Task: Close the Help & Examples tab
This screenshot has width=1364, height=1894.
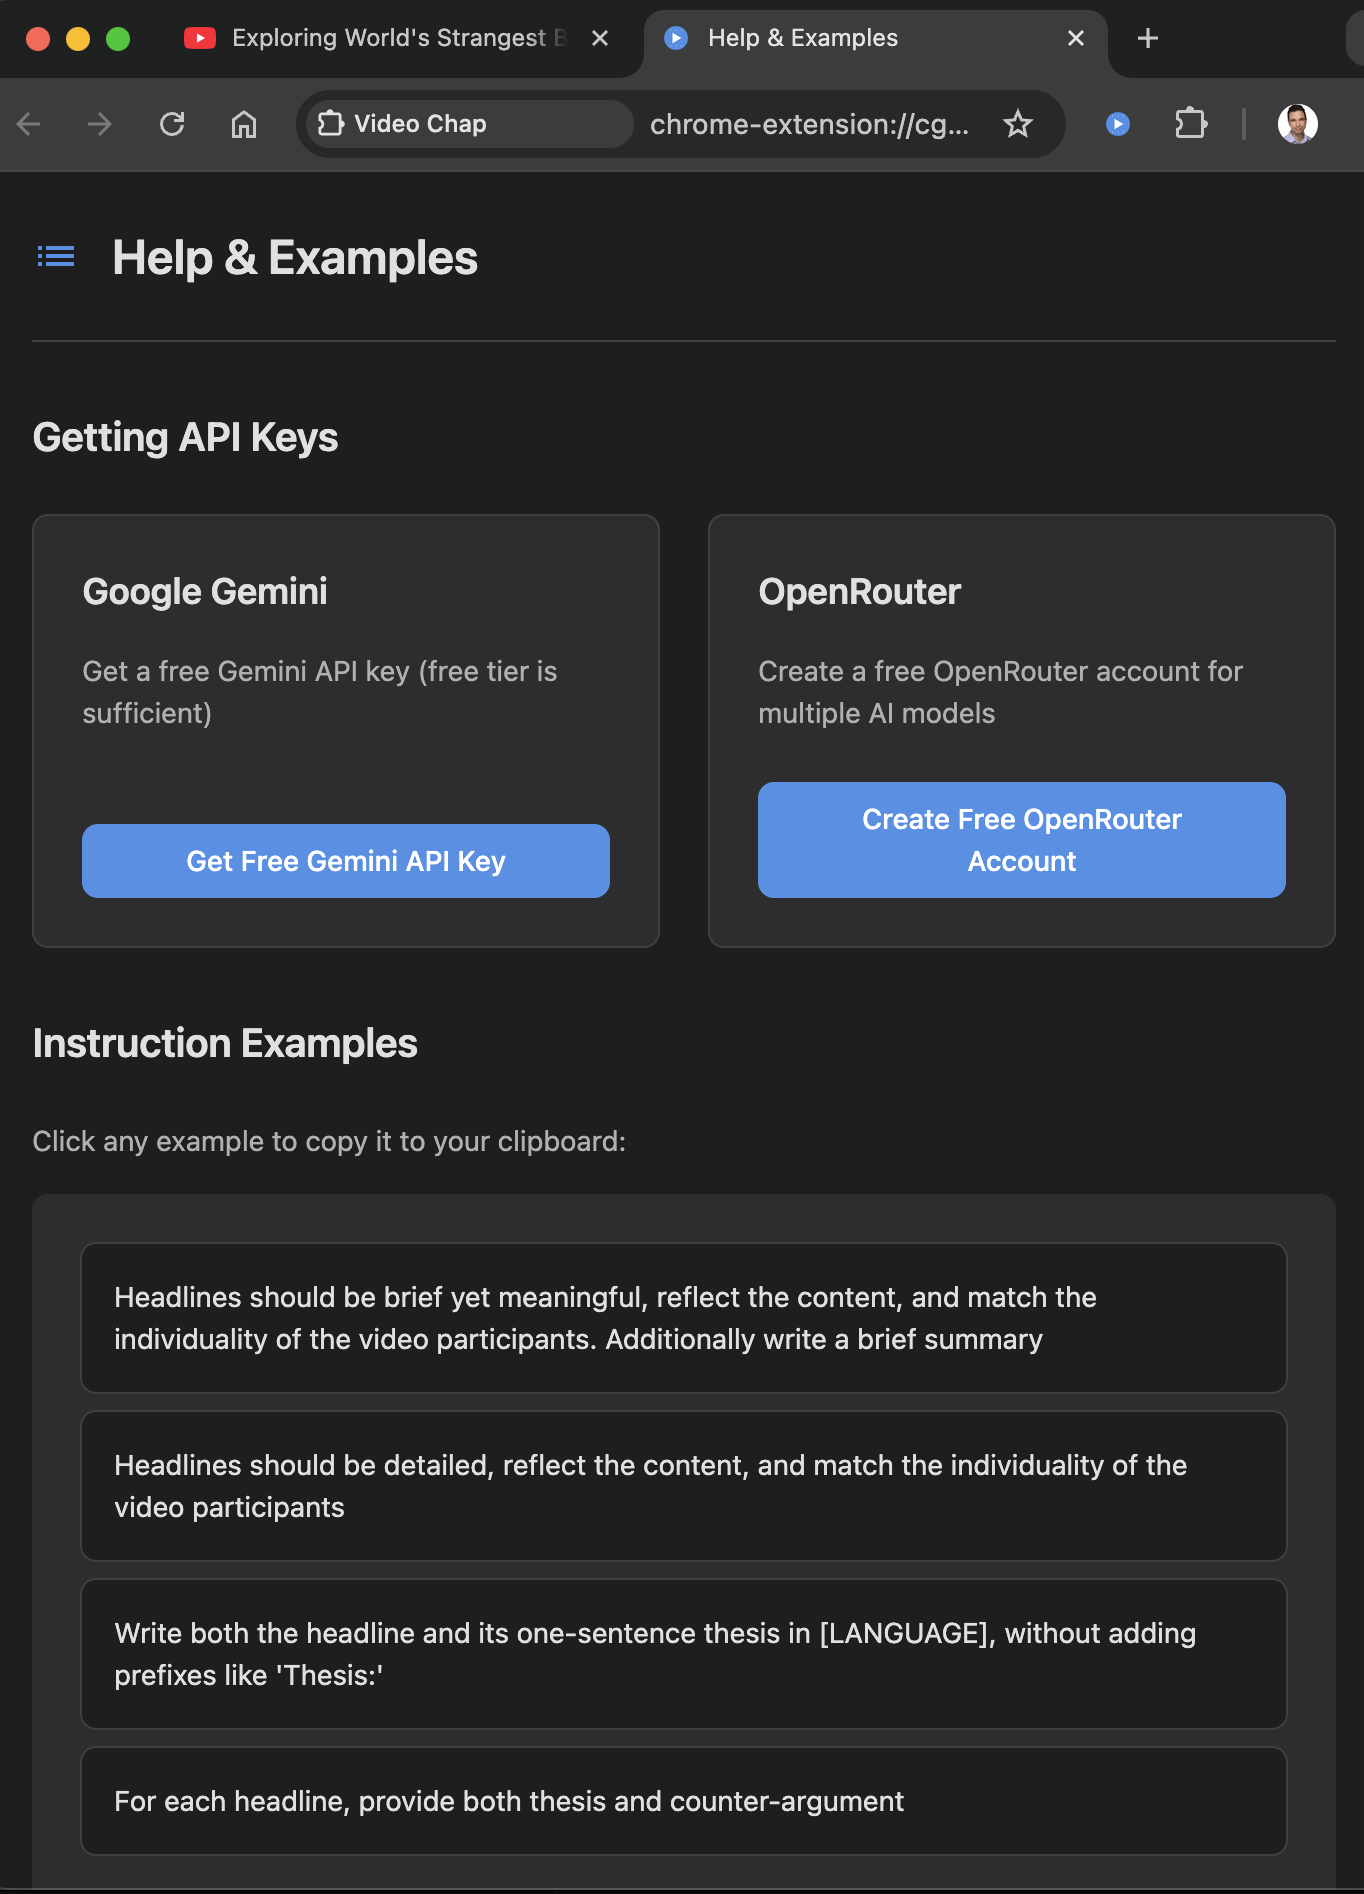Action: (1076, 38)
